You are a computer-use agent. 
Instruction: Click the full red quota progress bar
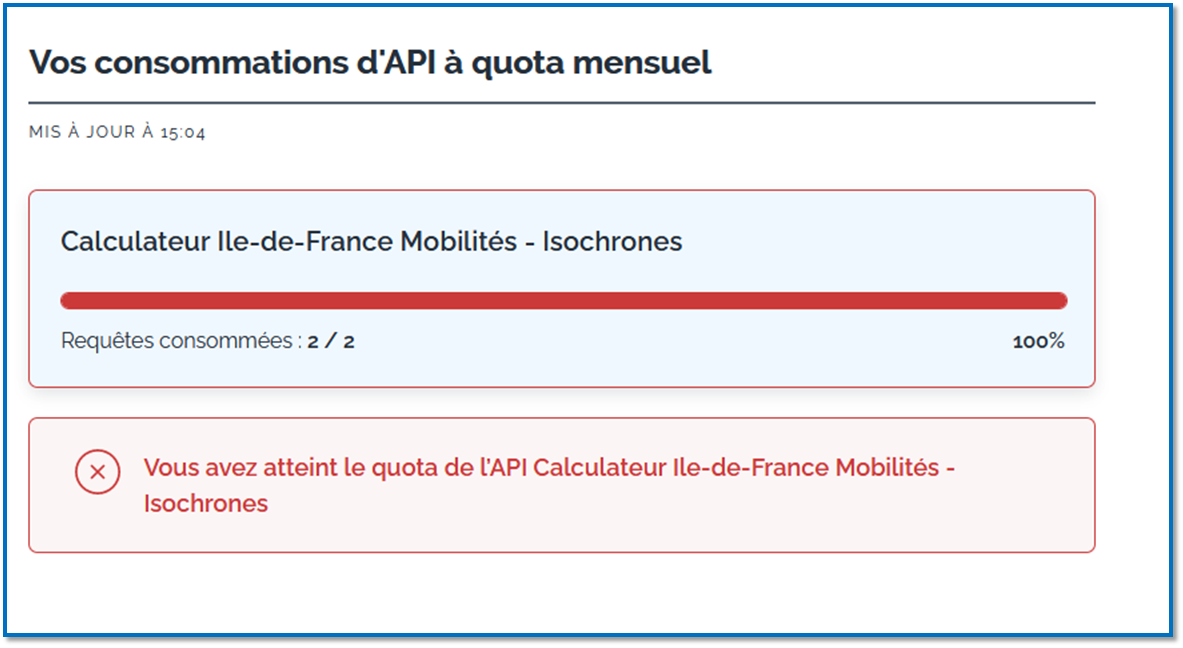[x=564, y=301]
